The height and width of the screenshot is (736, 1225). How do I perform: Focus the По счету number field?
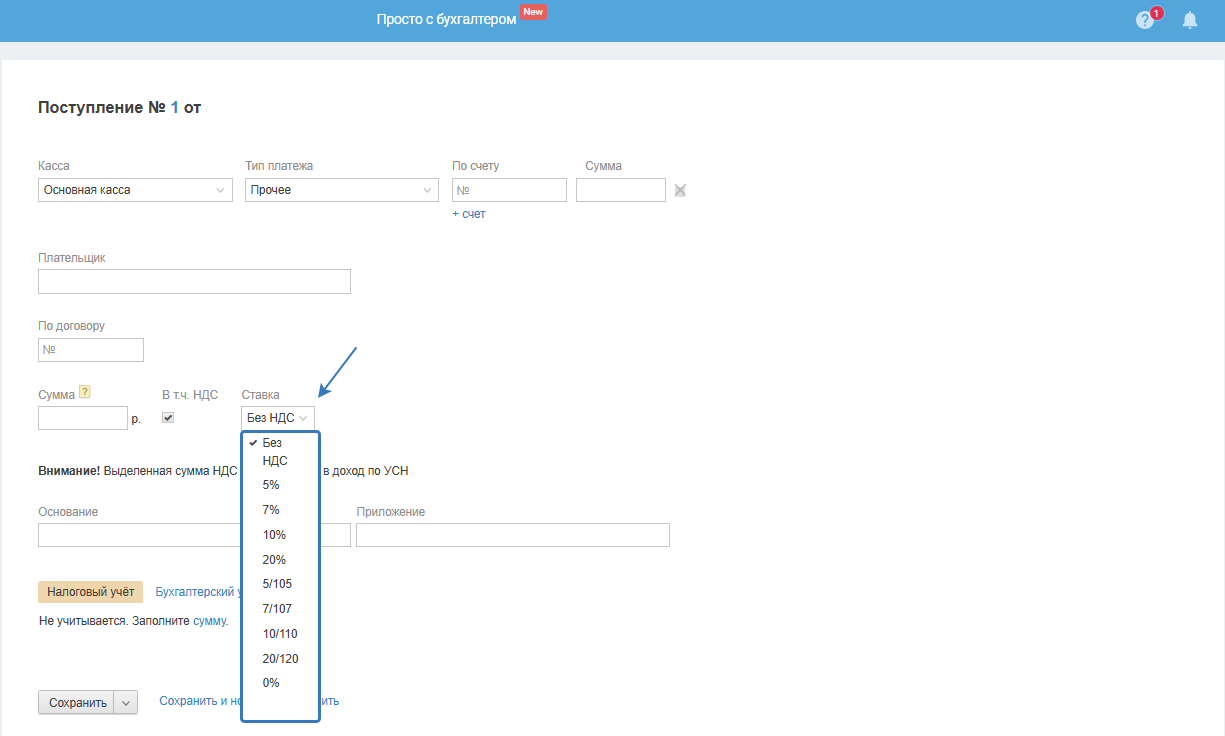[x=509, y=190]
